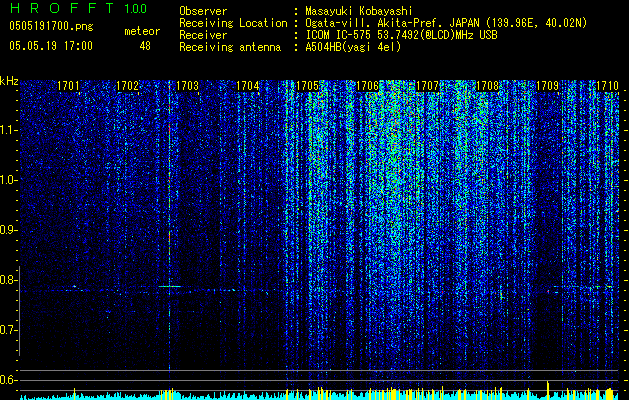Screen dimensions: 629x400
Task: Click time marker 1705
Action: (x=307, y=86)
